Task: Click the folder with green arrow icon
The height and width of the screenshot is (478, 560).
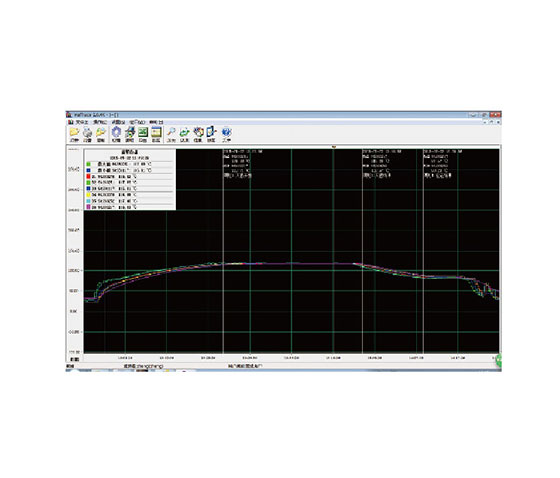Action: [x=101, y=133]
